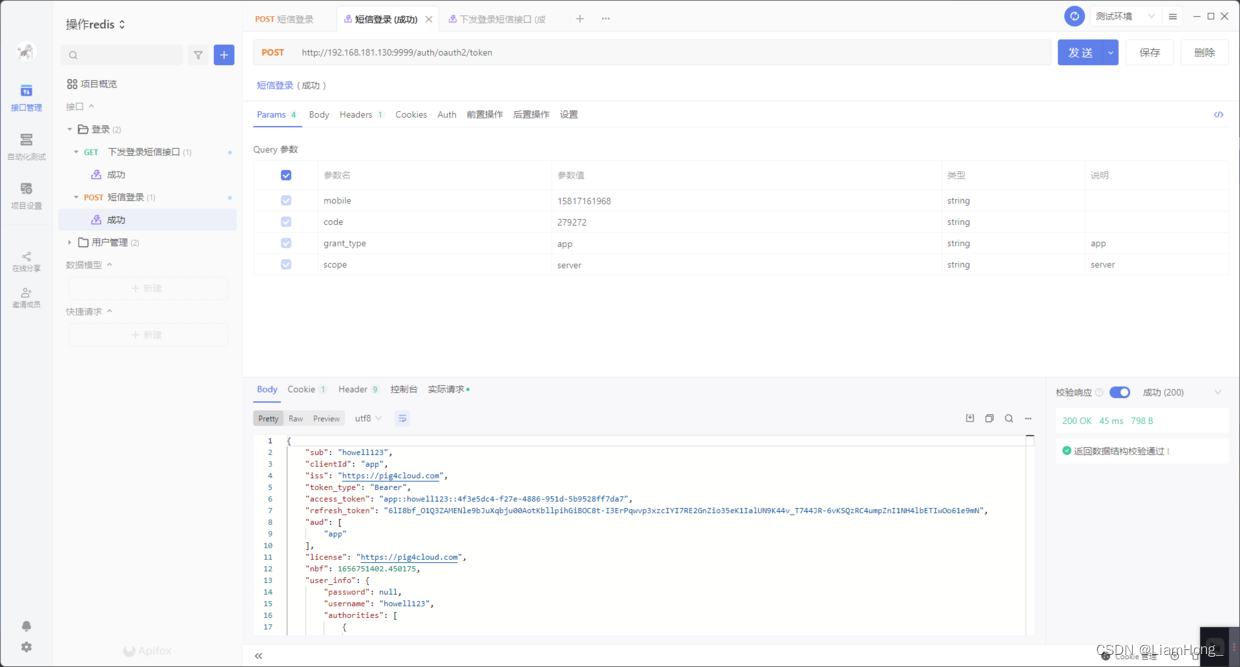Click the request URL input field
Screen dimensions: 1240x667
click(670, 53)
